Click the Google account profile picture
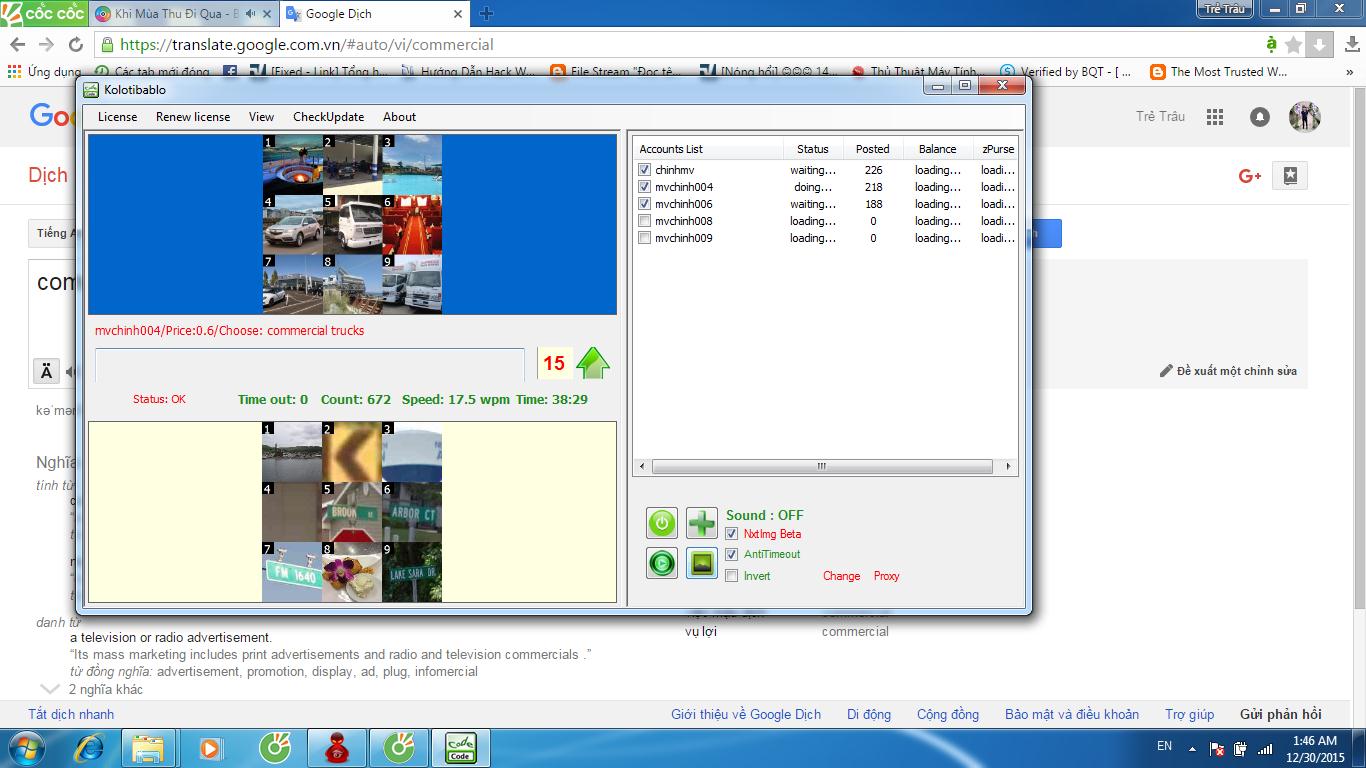Screen dimensions: 1366x768 [1305, 117]
